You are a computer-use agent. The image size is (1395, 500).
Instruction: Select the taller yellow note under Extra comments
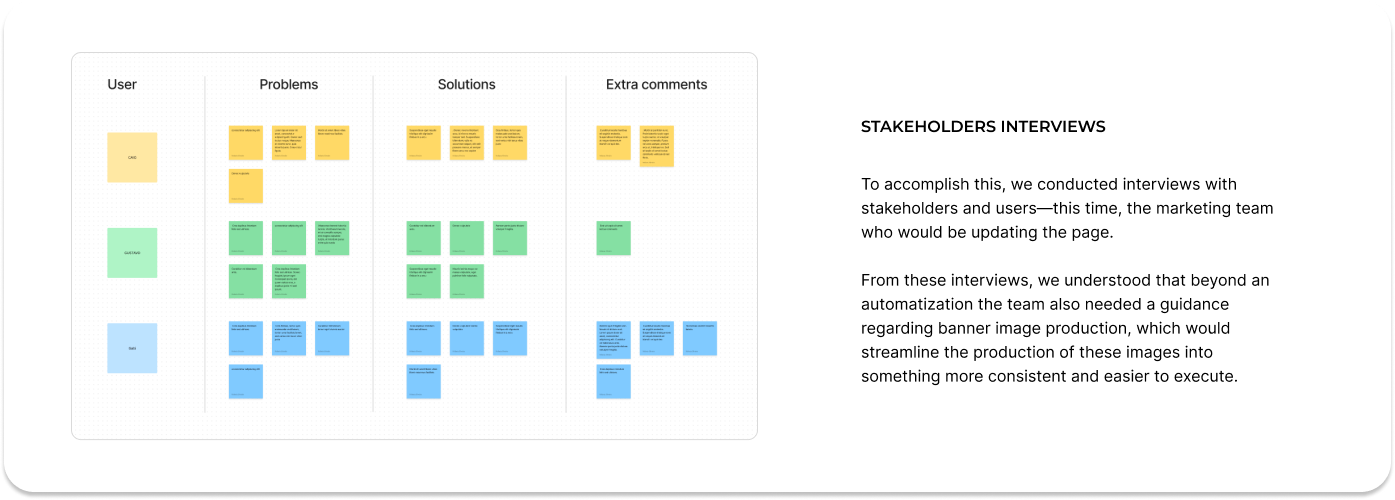point(657,146)
